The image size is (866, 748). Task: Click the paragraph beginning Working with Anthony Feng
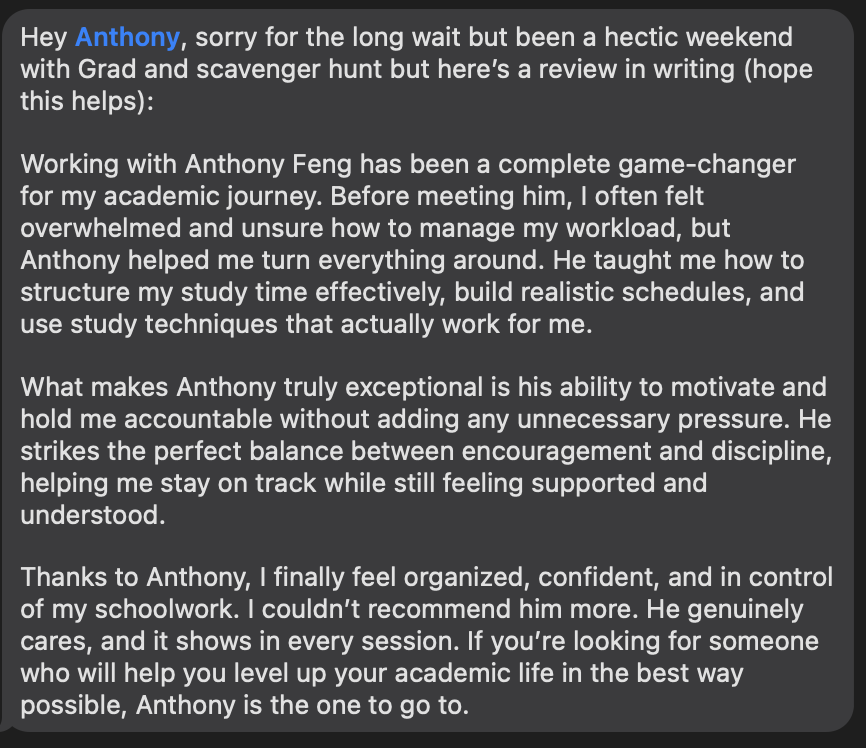tap(412, 244)
